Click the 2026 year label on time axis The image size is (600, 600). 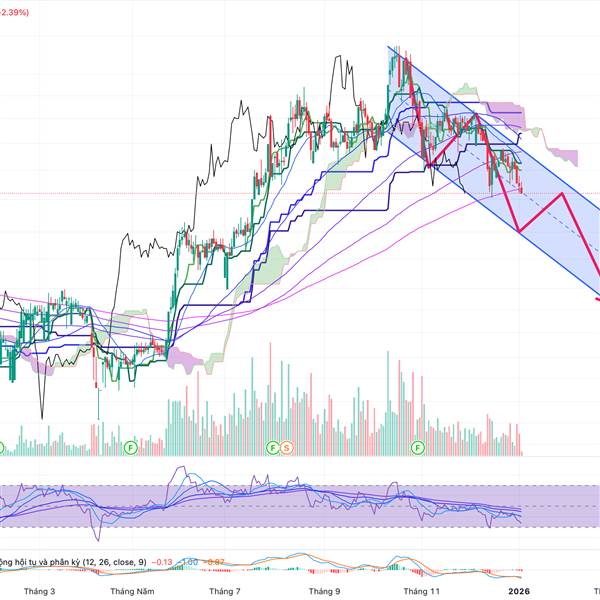(x=519, y=591)
